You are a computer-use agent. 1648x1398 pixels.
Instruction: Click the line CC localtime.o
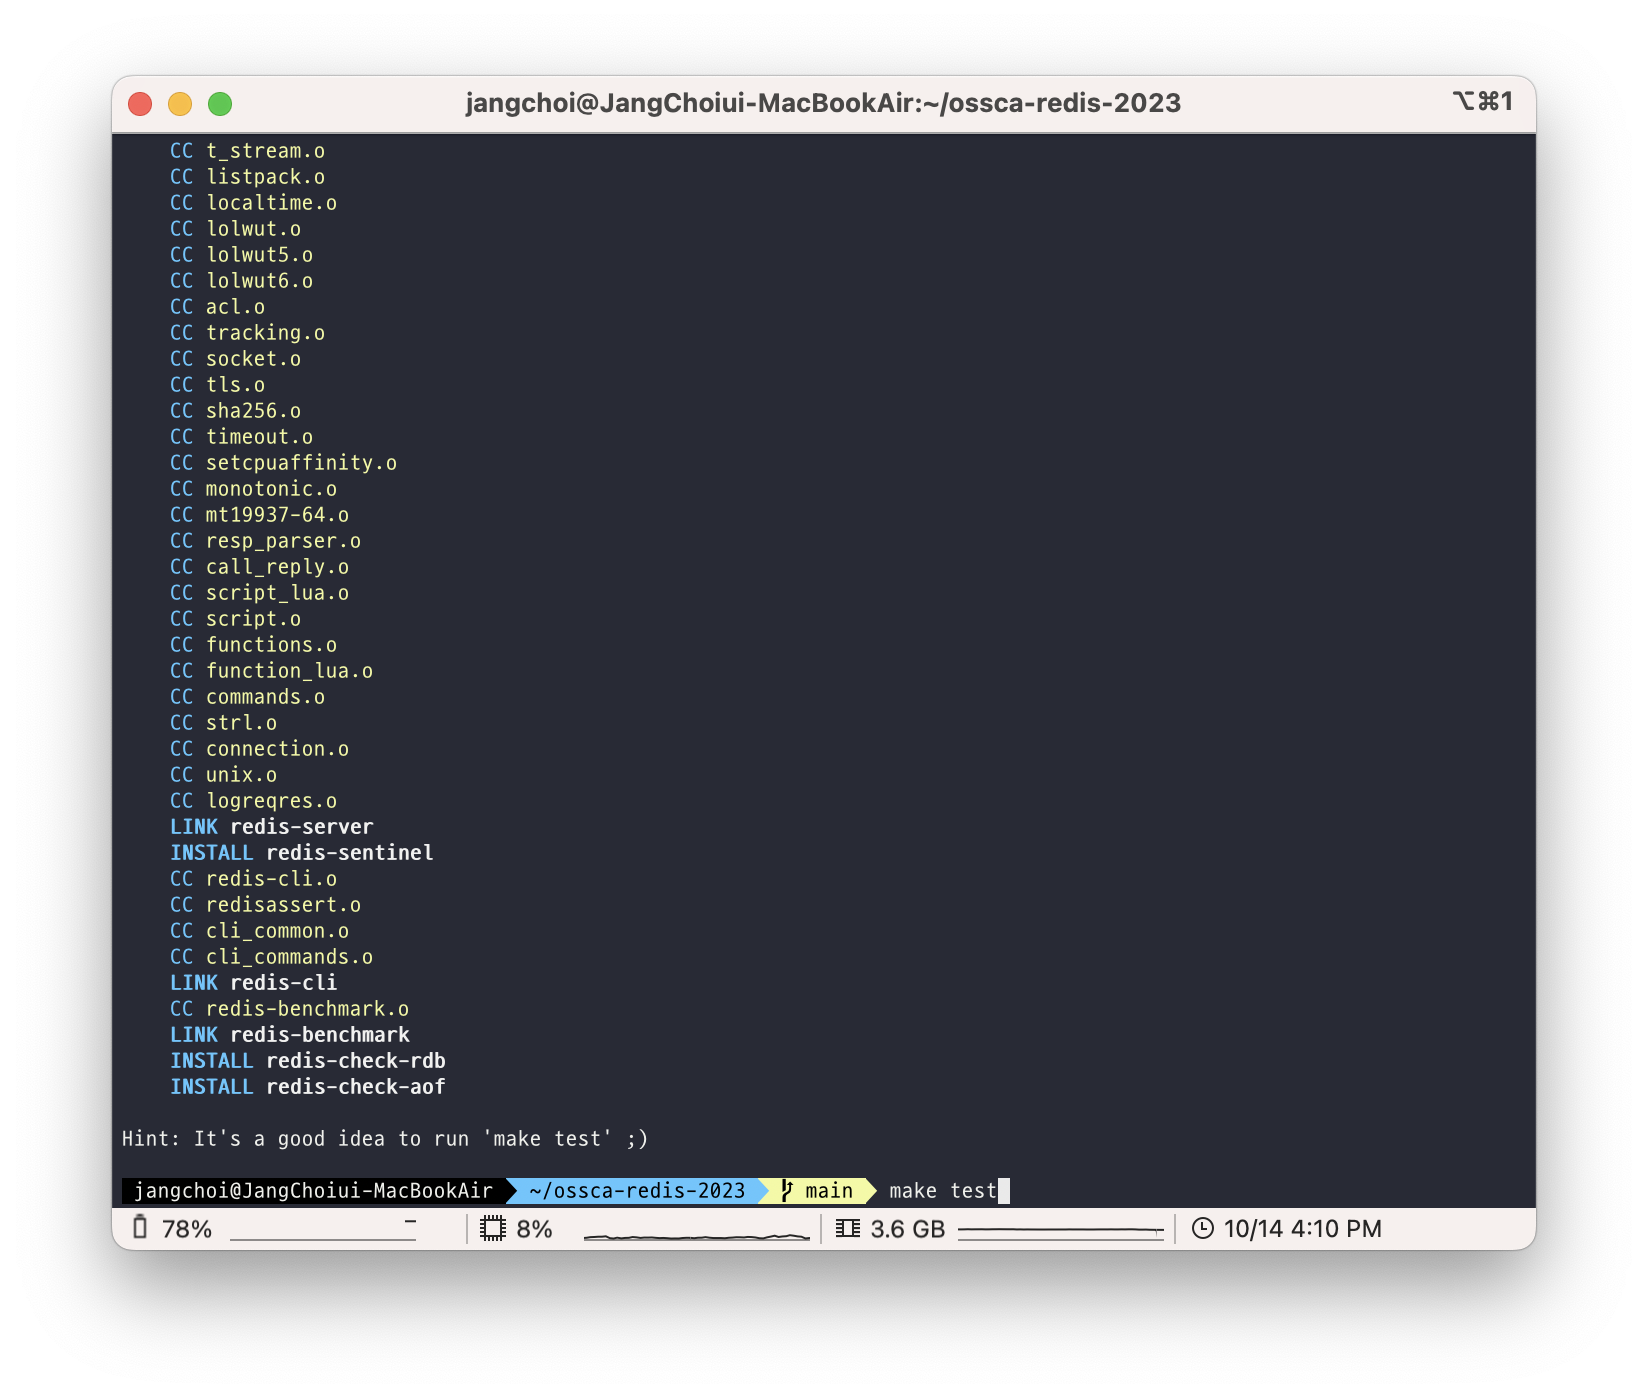(254, 202)
